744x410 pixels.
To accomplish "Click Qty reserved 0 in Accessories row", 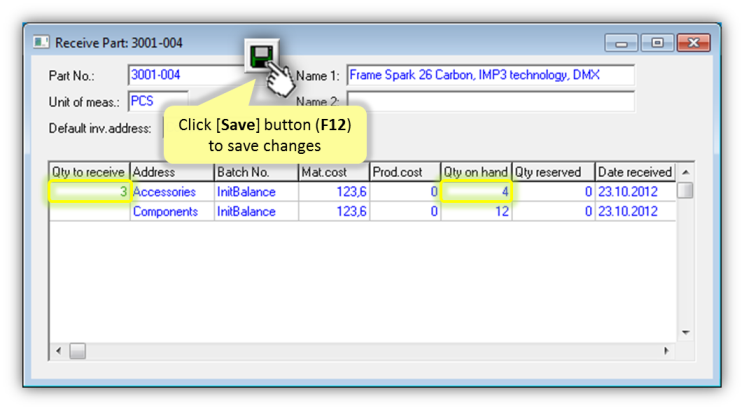I will point(553,192).
